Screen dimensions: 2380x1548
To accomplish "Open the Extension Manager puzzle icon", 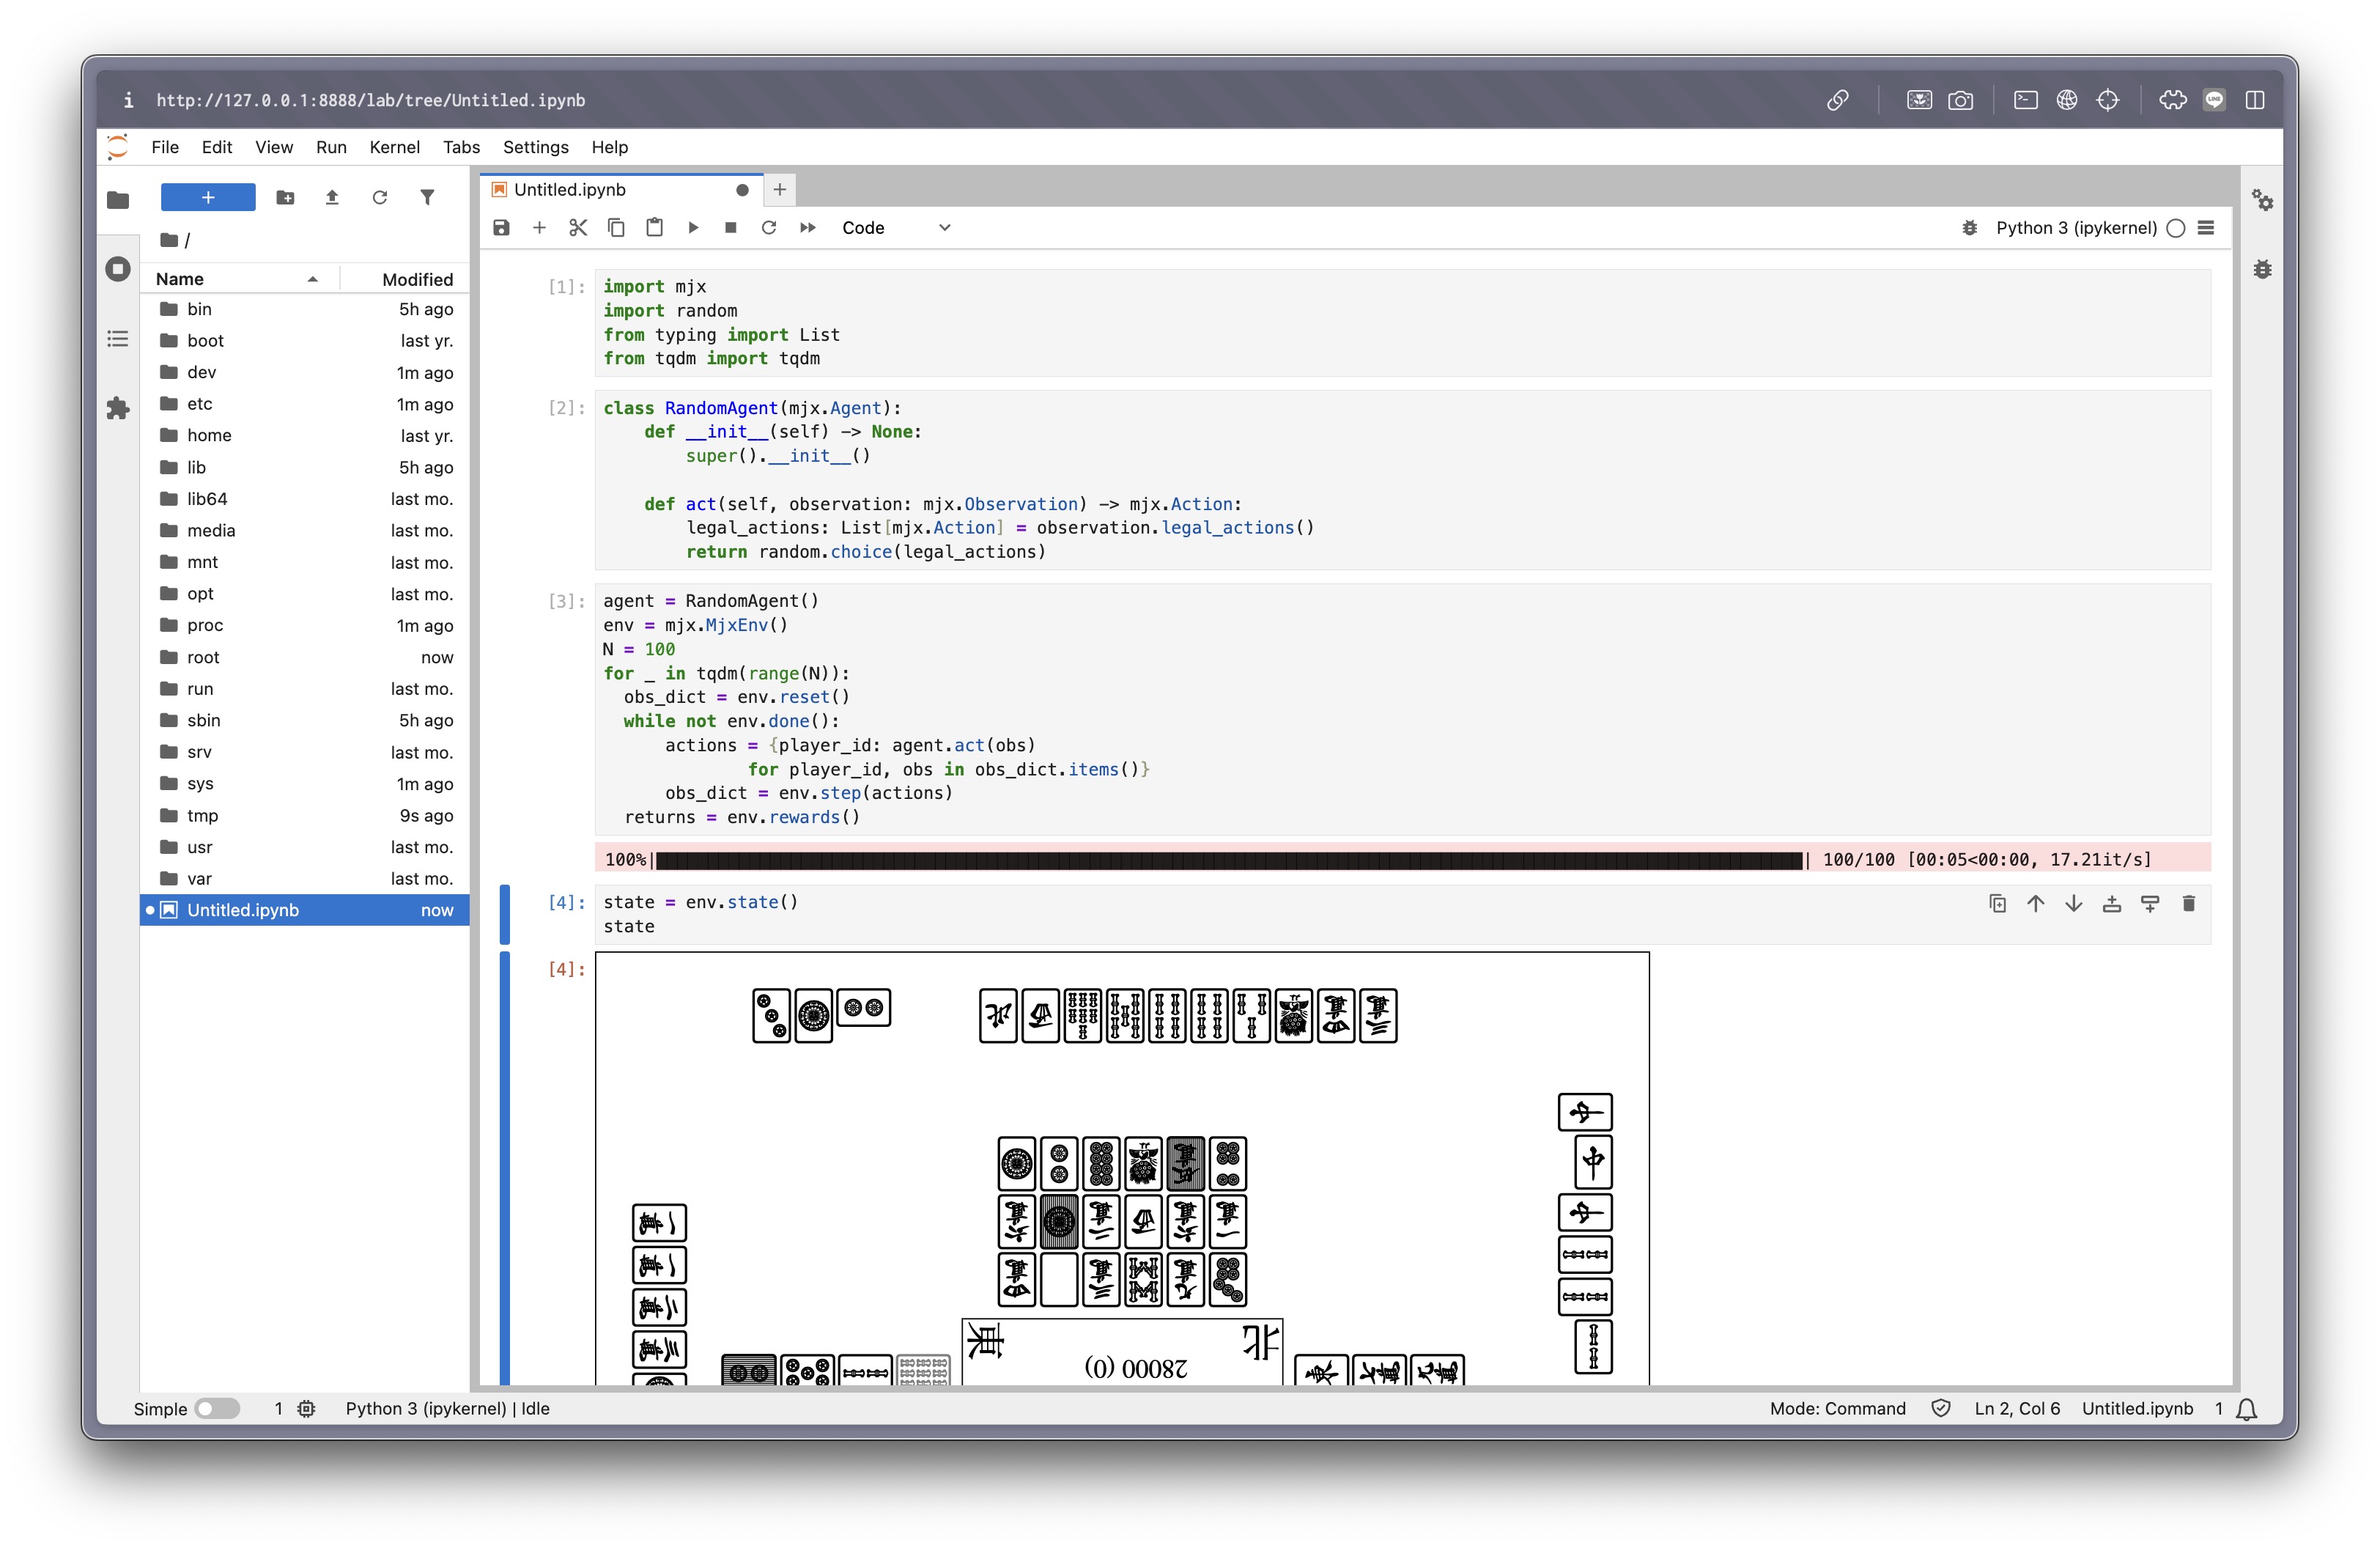I will click(x=118, y=408).
